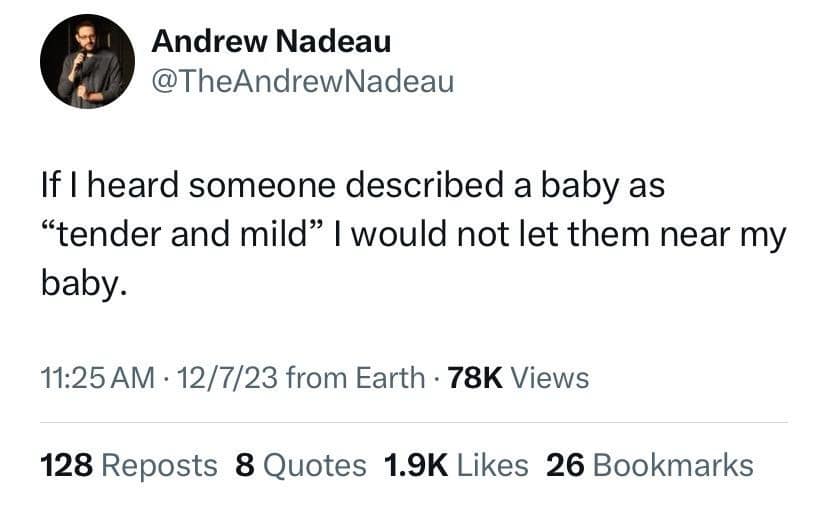This screenshot has width=828, height=506.
Task: Open the 11:25 AM timestamp link
Action: point(97,378)
